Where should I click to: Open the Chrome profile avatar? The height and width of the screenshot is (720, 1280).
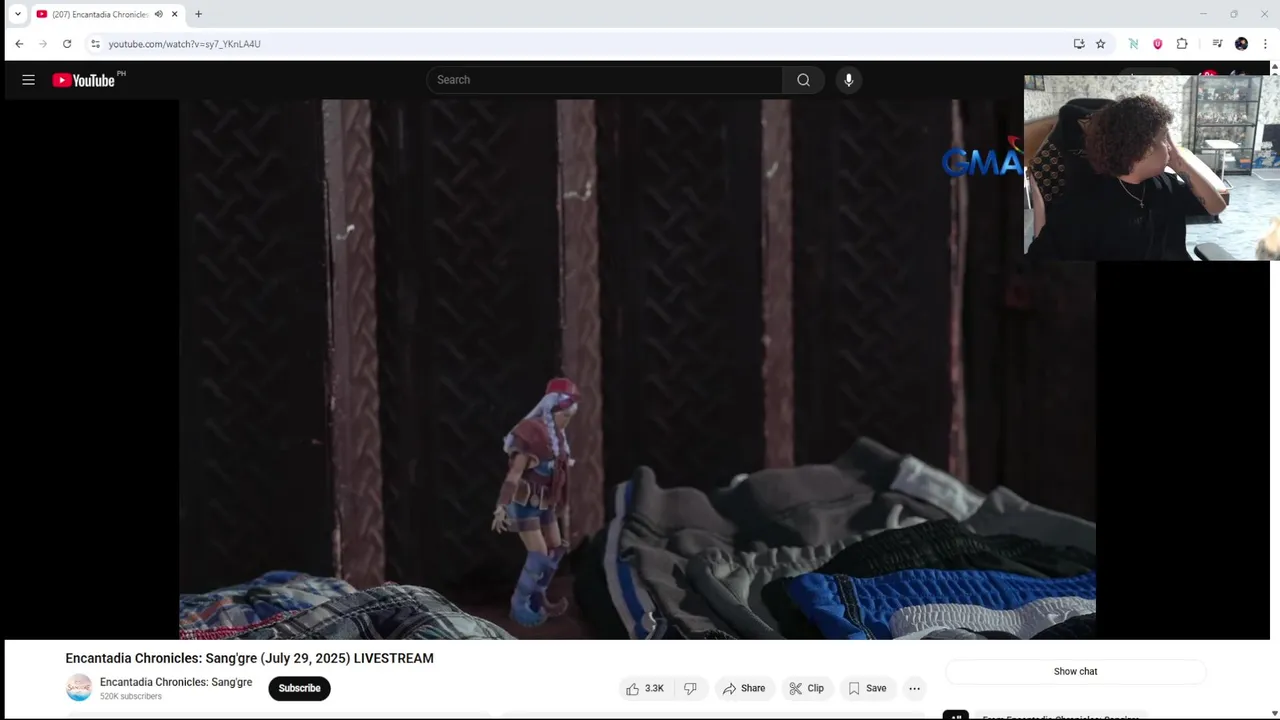point(1241,44)
